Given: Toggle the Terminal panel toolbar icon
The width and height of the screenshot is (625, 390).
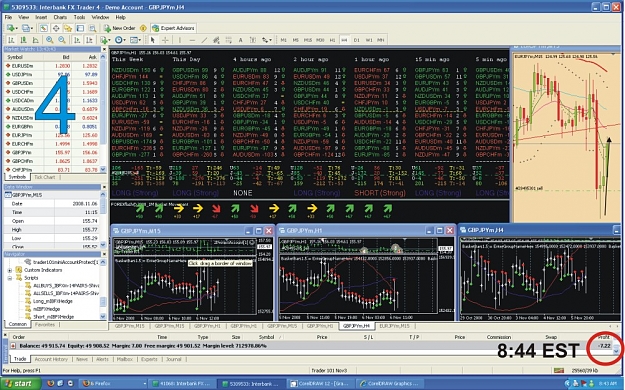Looking at the screenshot, I should tap(80, 28).
